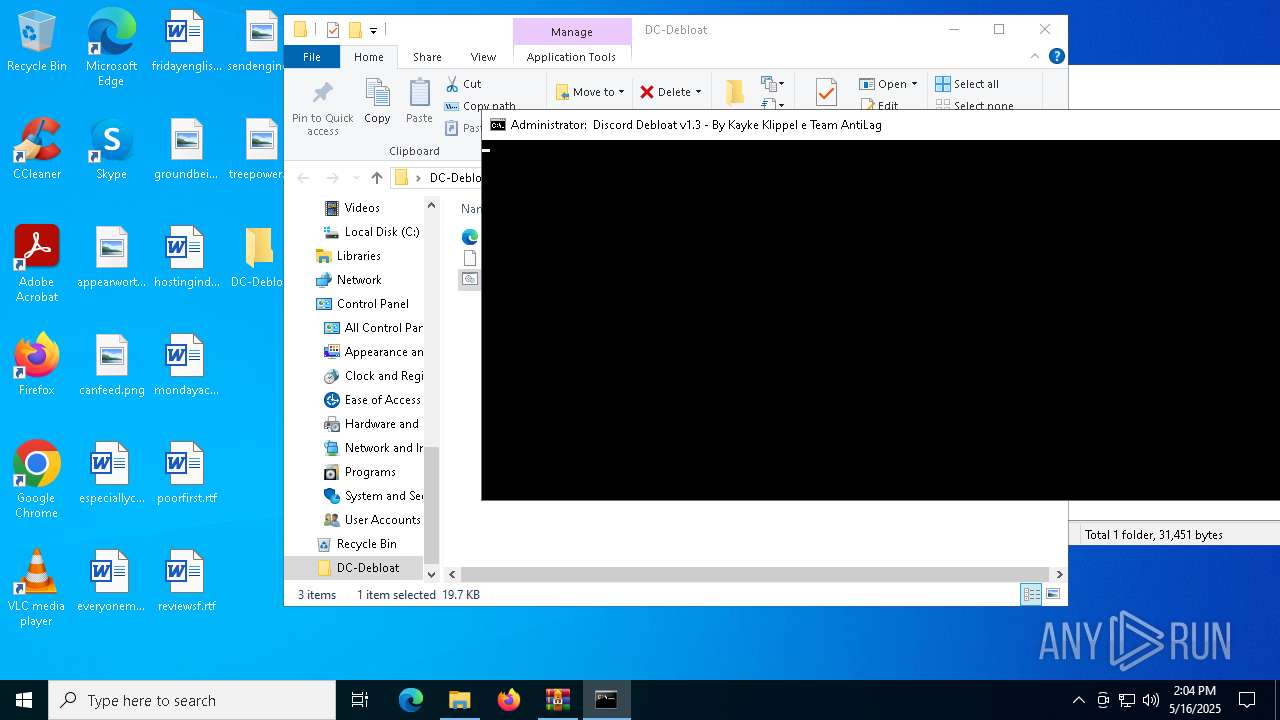The width and height of the screenshot is (1280, 720).
Task: Select the Skype desktop shortcut
Action: click(x=111, y=150)
